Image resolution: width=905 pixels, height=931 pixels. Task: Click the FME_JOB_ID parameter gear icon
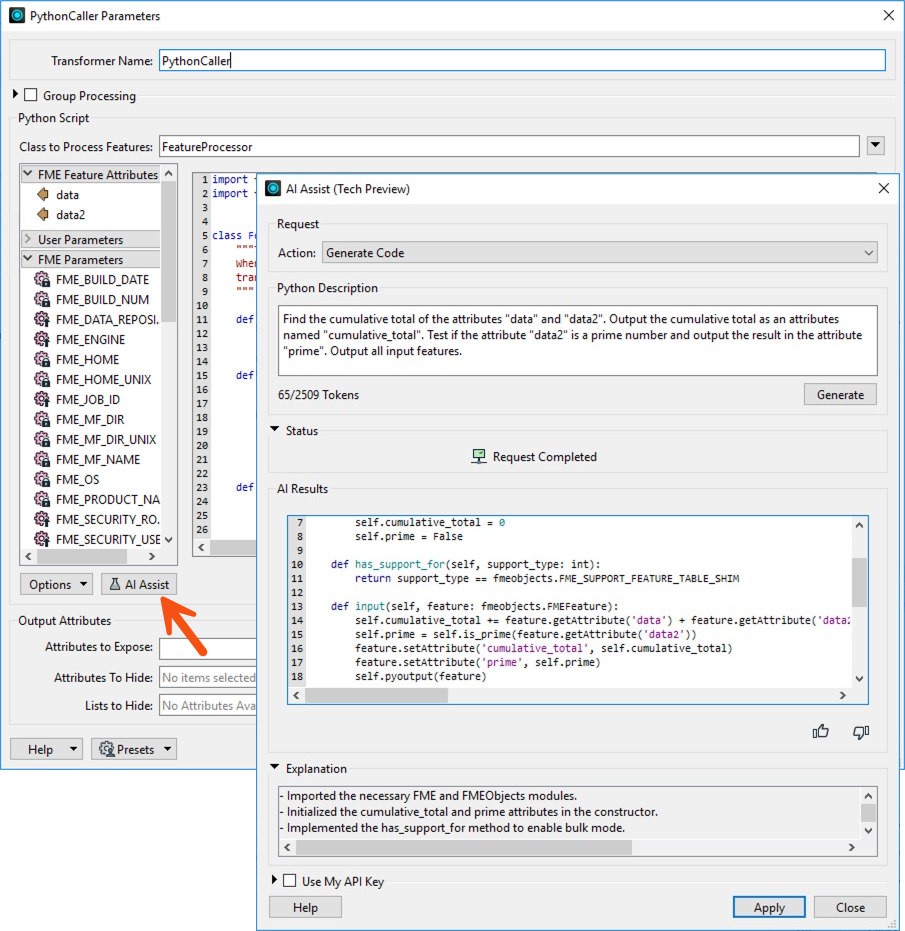point(42,400)
